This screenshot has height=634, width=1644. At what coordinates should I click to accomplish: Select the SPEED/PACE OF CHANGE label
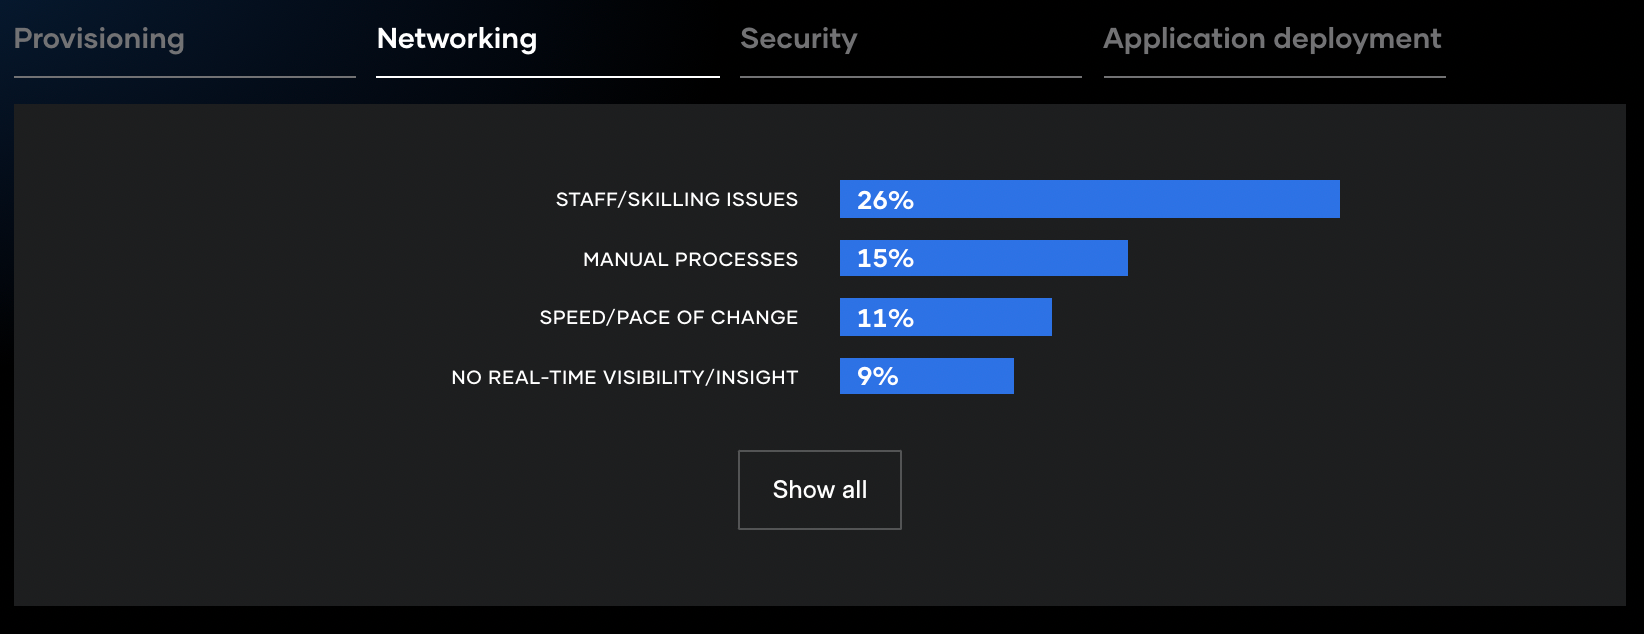[669, 317]
